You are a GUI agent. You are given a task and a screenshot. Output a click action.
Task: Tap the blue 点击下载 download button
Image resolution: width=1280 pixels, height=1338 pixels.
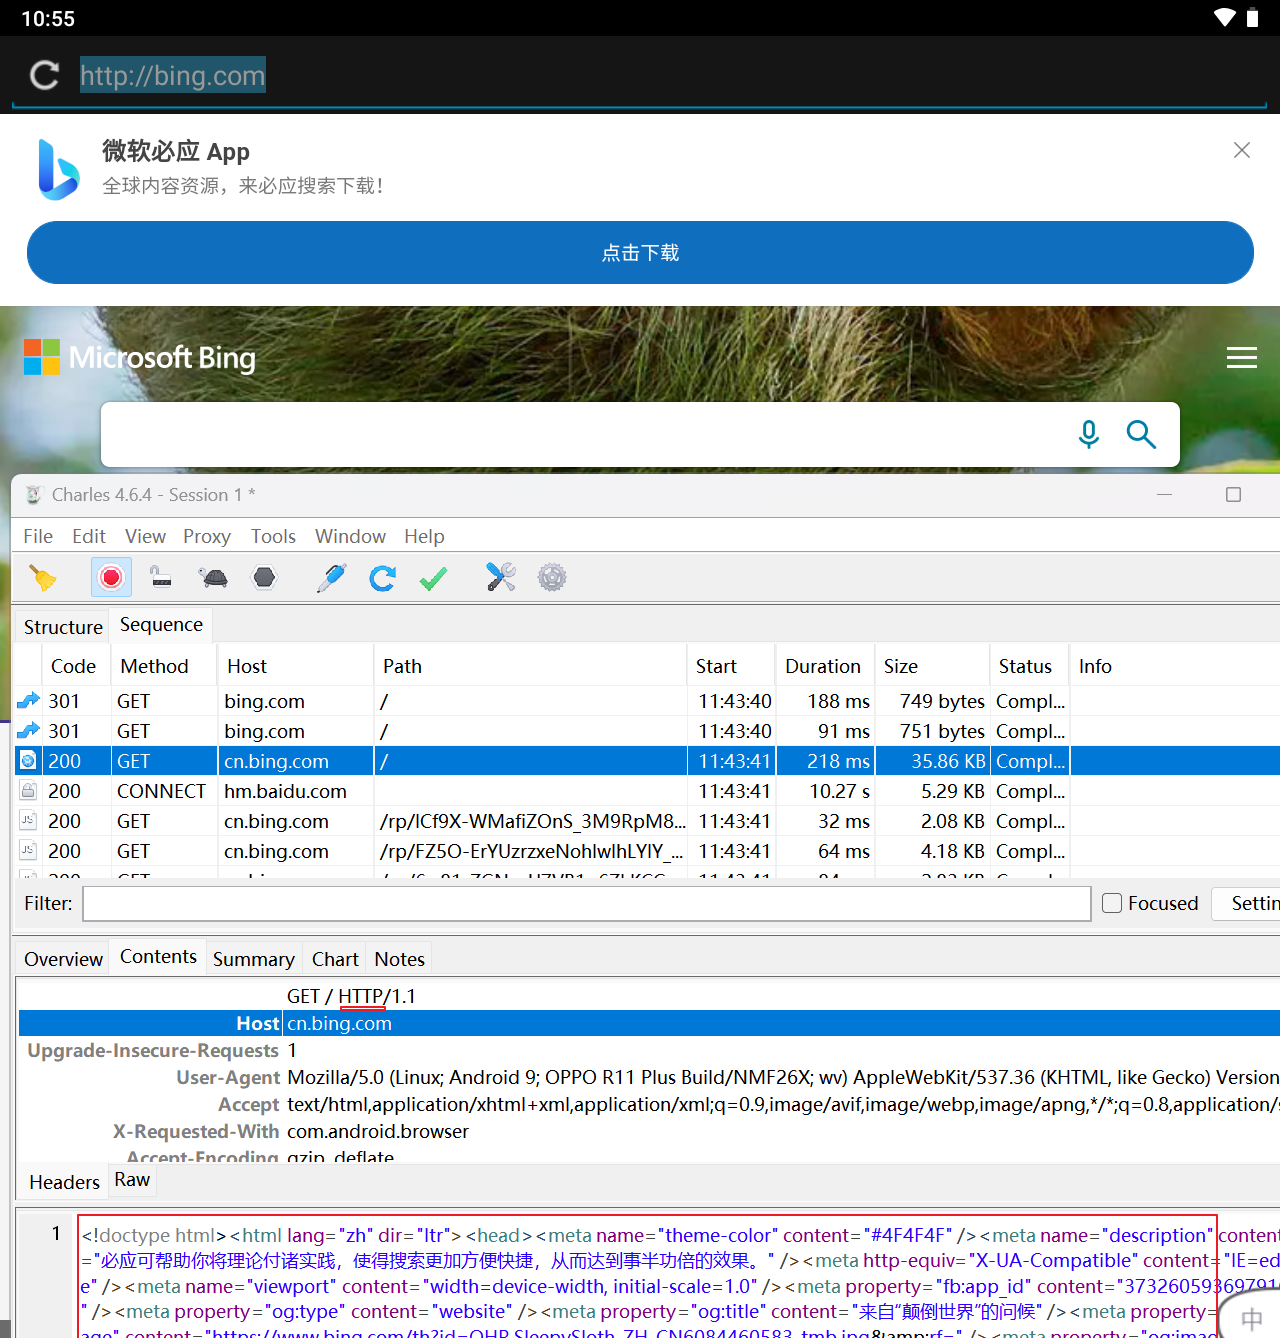click(640, 253)
